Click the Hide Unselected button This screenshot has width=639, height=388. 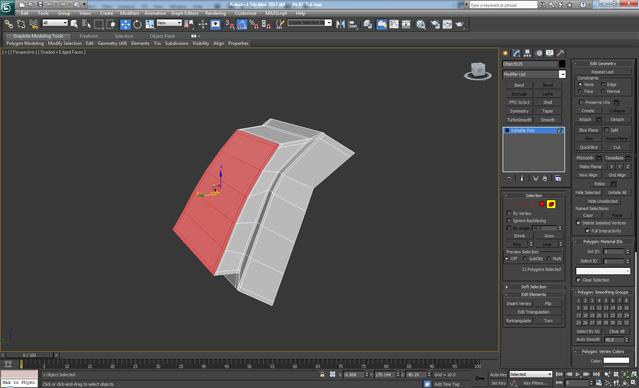tap(603, 201)
